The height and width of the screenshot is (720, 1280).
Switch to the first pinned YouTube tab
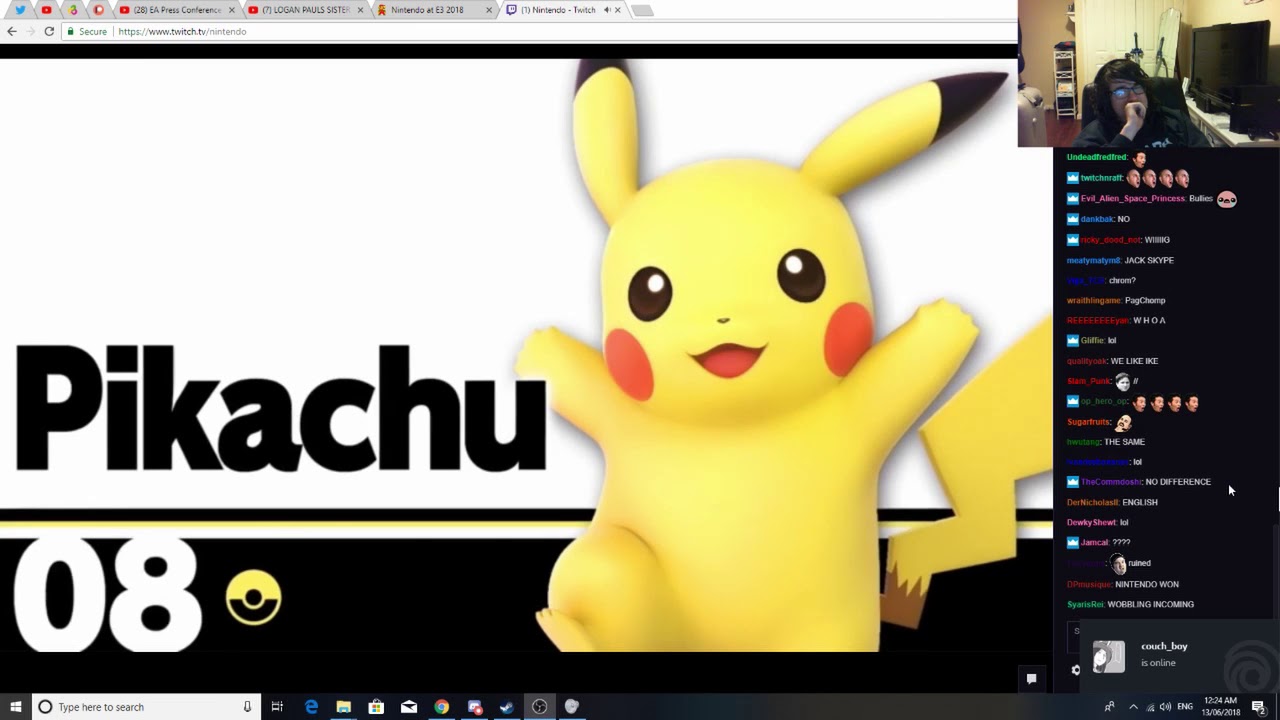click(46, 10)
